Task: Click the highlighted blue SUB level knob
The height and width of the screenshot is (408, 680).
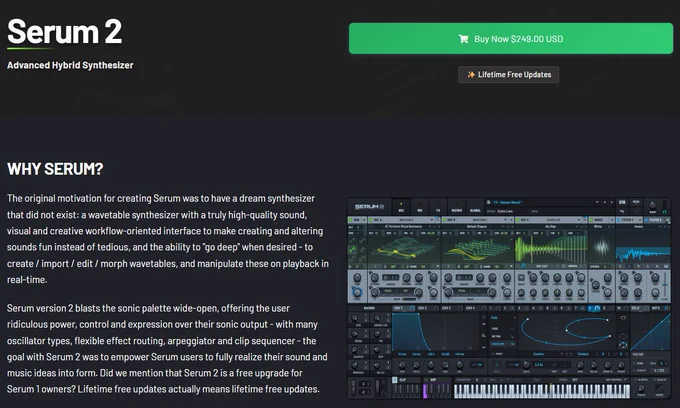Action: (357, 292)
